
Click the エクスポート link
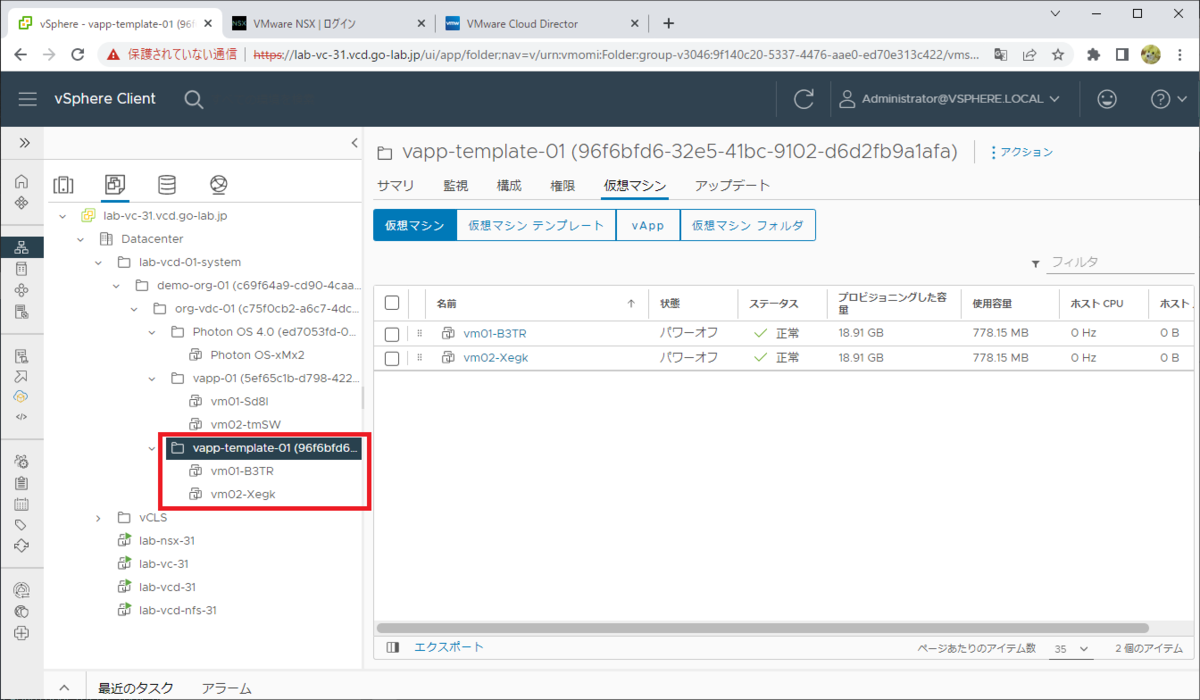point(449,647)
